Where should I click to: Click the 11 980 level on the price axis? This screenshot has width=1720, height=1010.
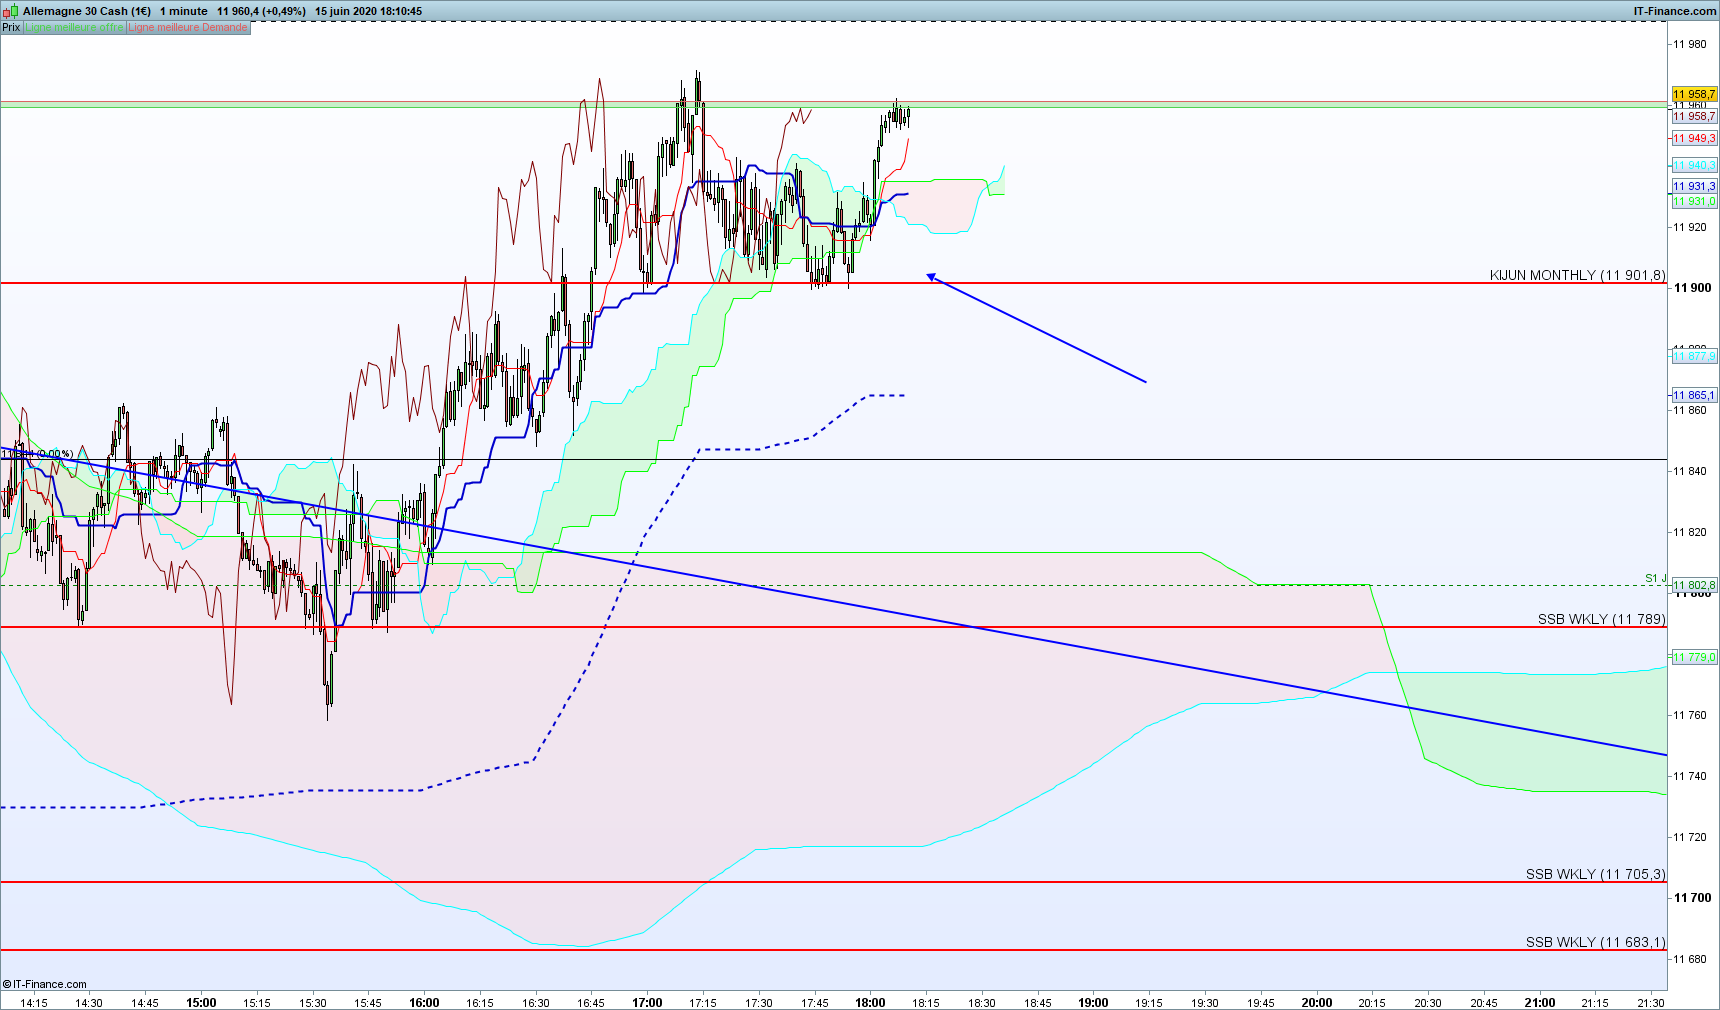click(1690, 44)
